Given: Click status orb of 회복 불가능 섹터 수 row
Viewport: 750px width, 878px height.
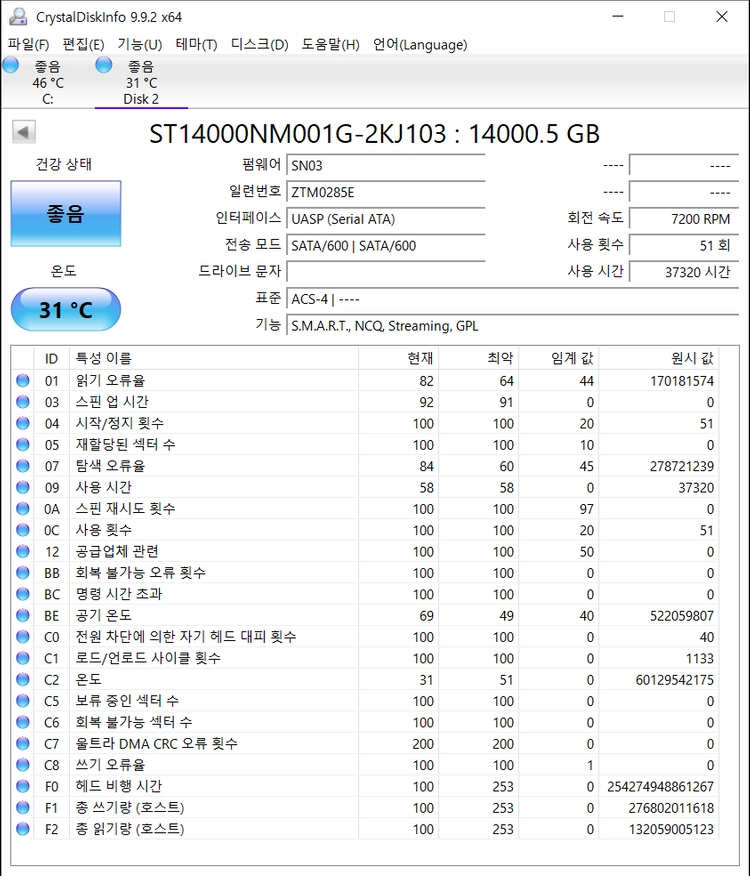Looking at the screenshot, I should 23,722.
